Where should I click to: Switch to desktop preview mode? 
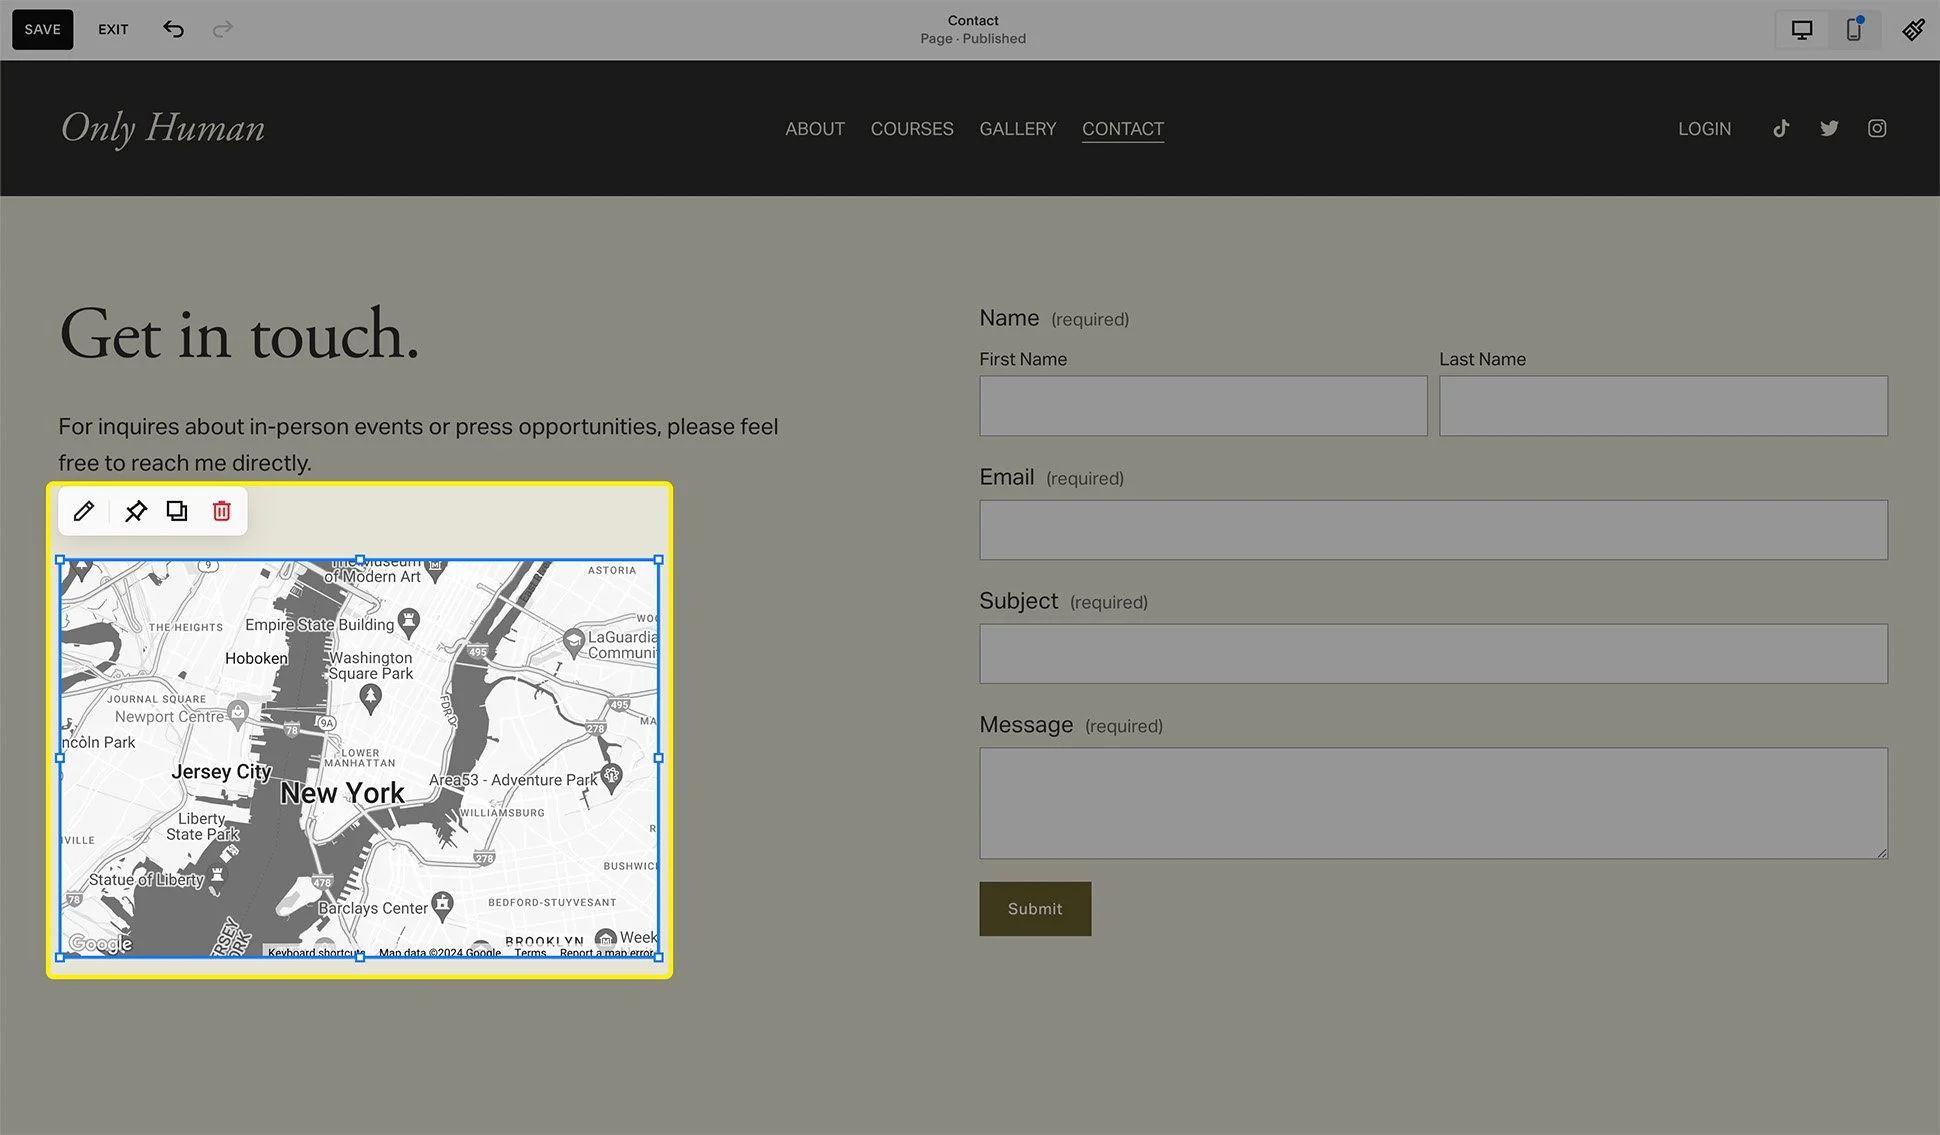[1801, 29]
